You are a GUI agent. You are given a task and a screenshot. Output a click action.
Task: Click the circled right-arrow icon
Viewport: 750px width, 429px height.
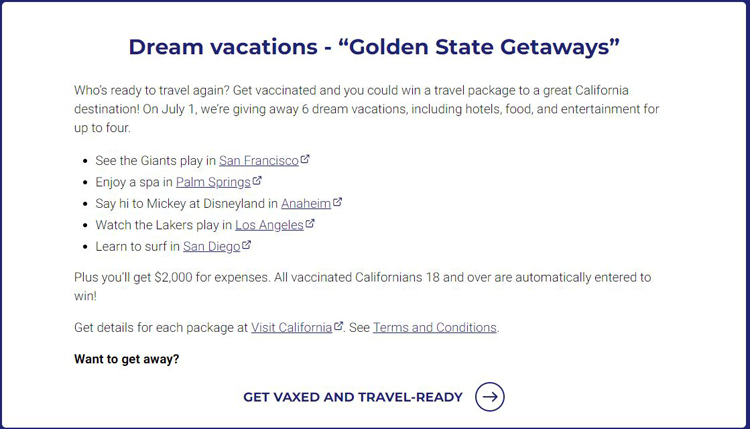pyautogui.click(x=490, y=396)
